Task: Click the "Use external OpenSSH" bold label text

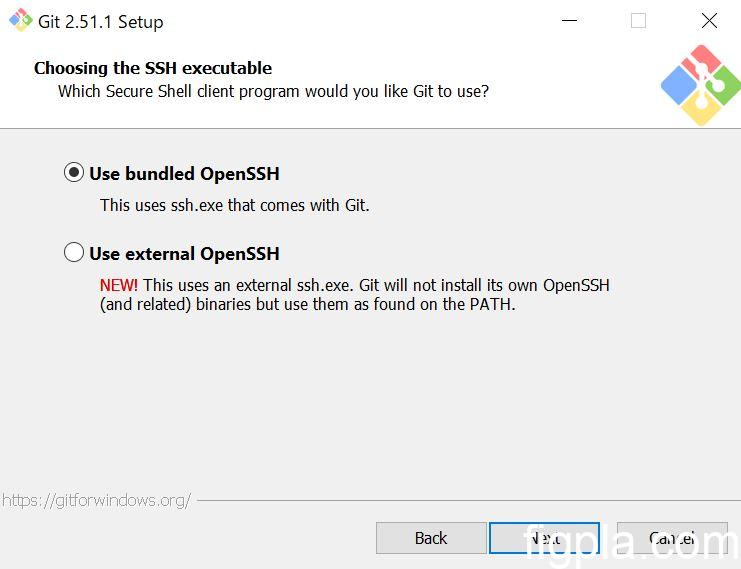Action: 184,254
